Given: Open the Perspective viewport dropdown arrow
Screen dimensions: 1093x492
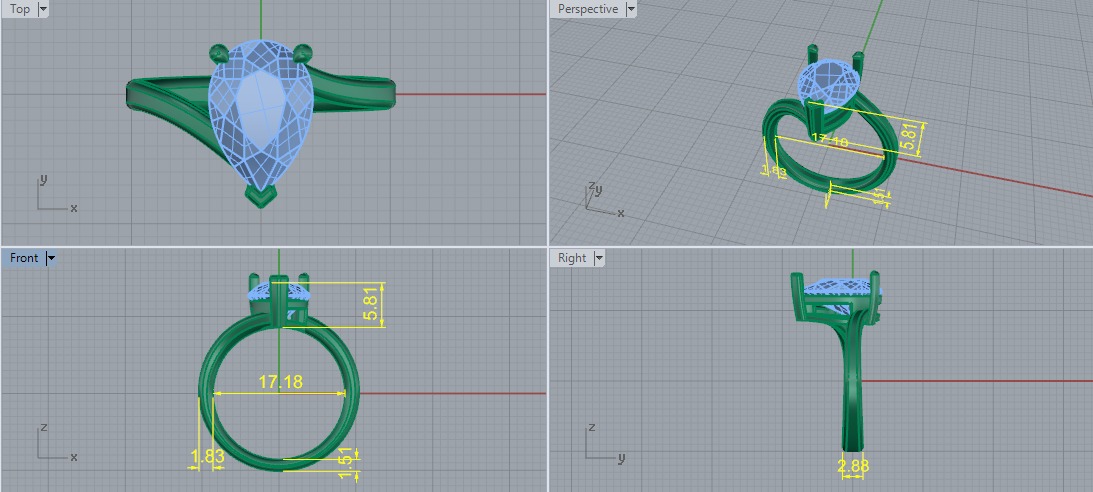Looking at the screenshot, I should pyautogui.click(x=631, y=9).
